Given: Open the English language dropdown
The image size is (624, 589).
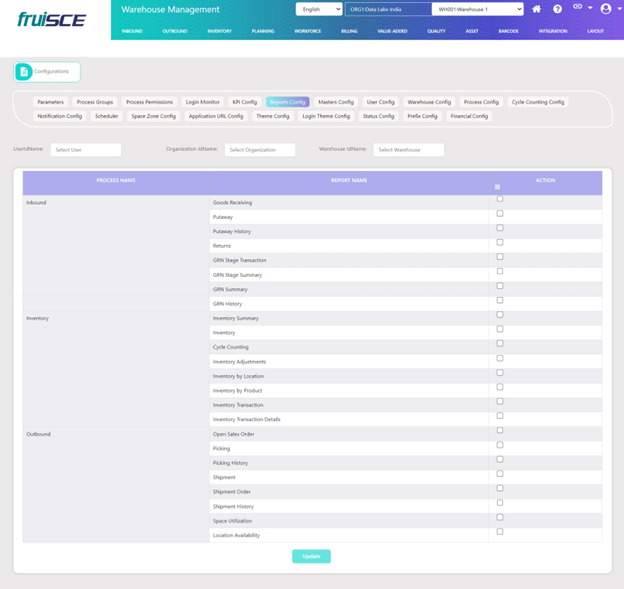Looking at the screenshot, I should tap(319, 9).
